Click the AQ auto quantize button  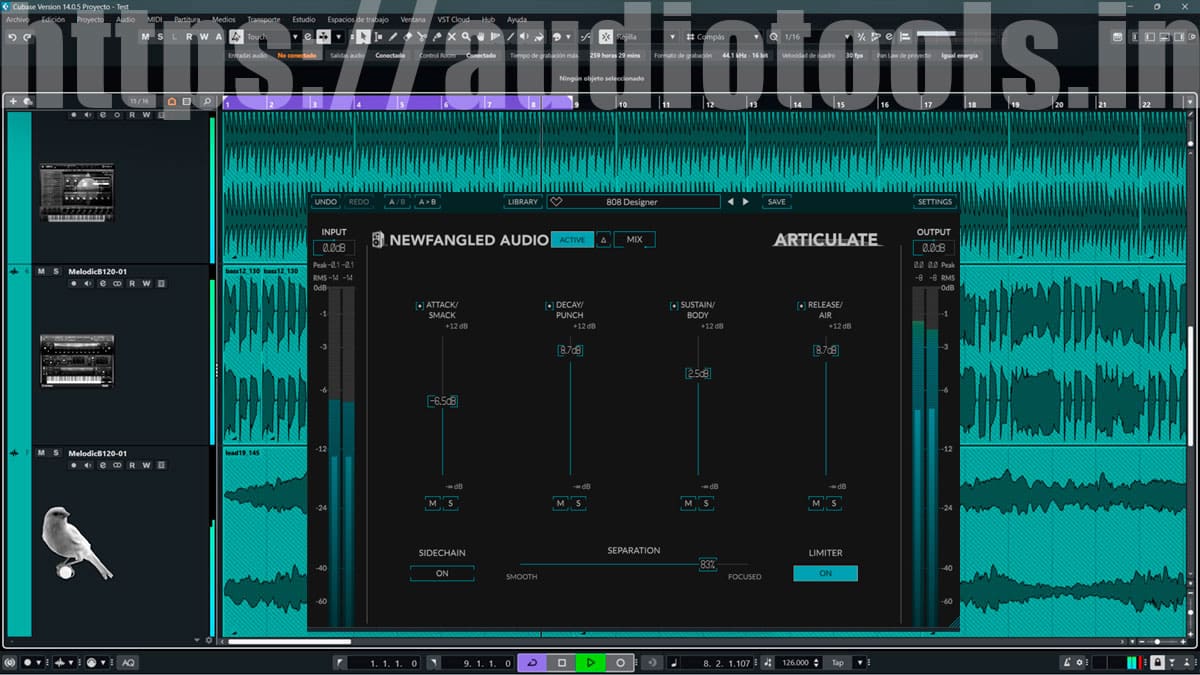click(129, 662)
